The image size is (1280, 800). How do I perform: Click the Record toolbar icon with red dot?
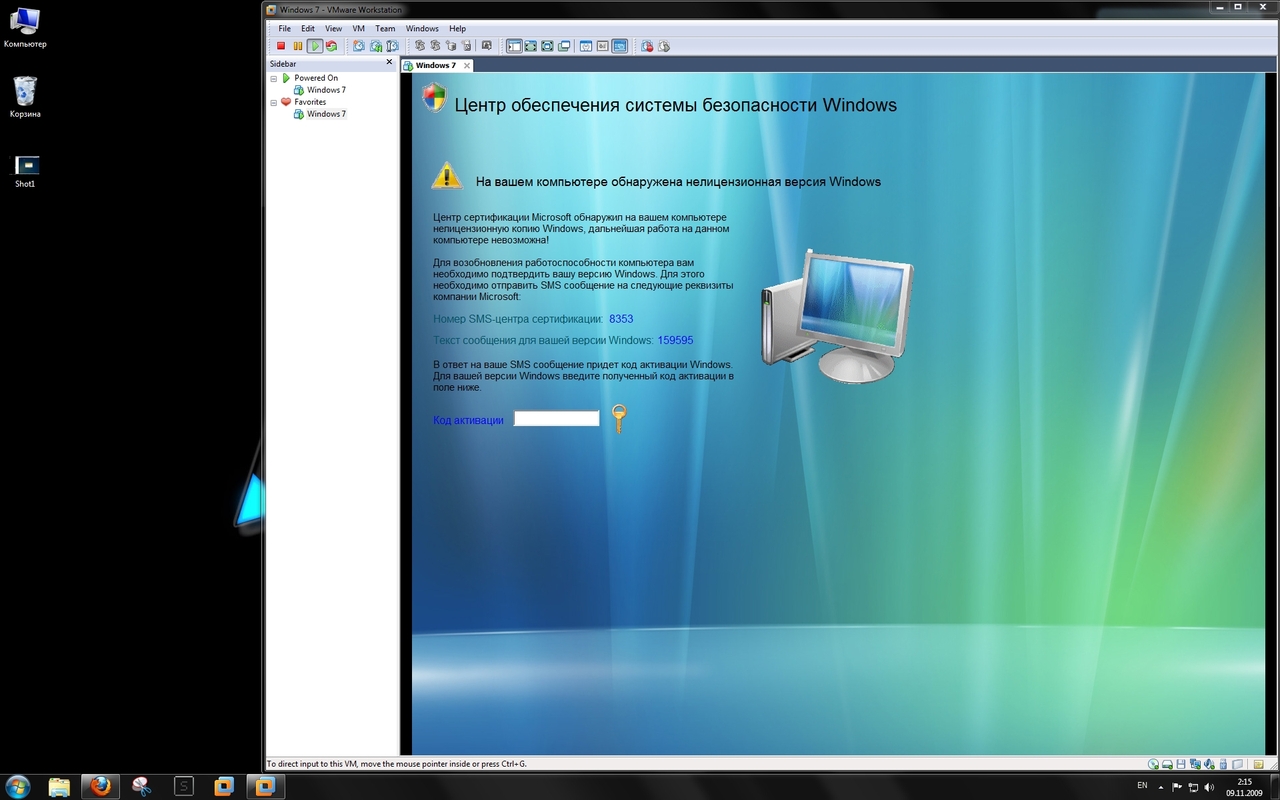click(x=647, y=46)
